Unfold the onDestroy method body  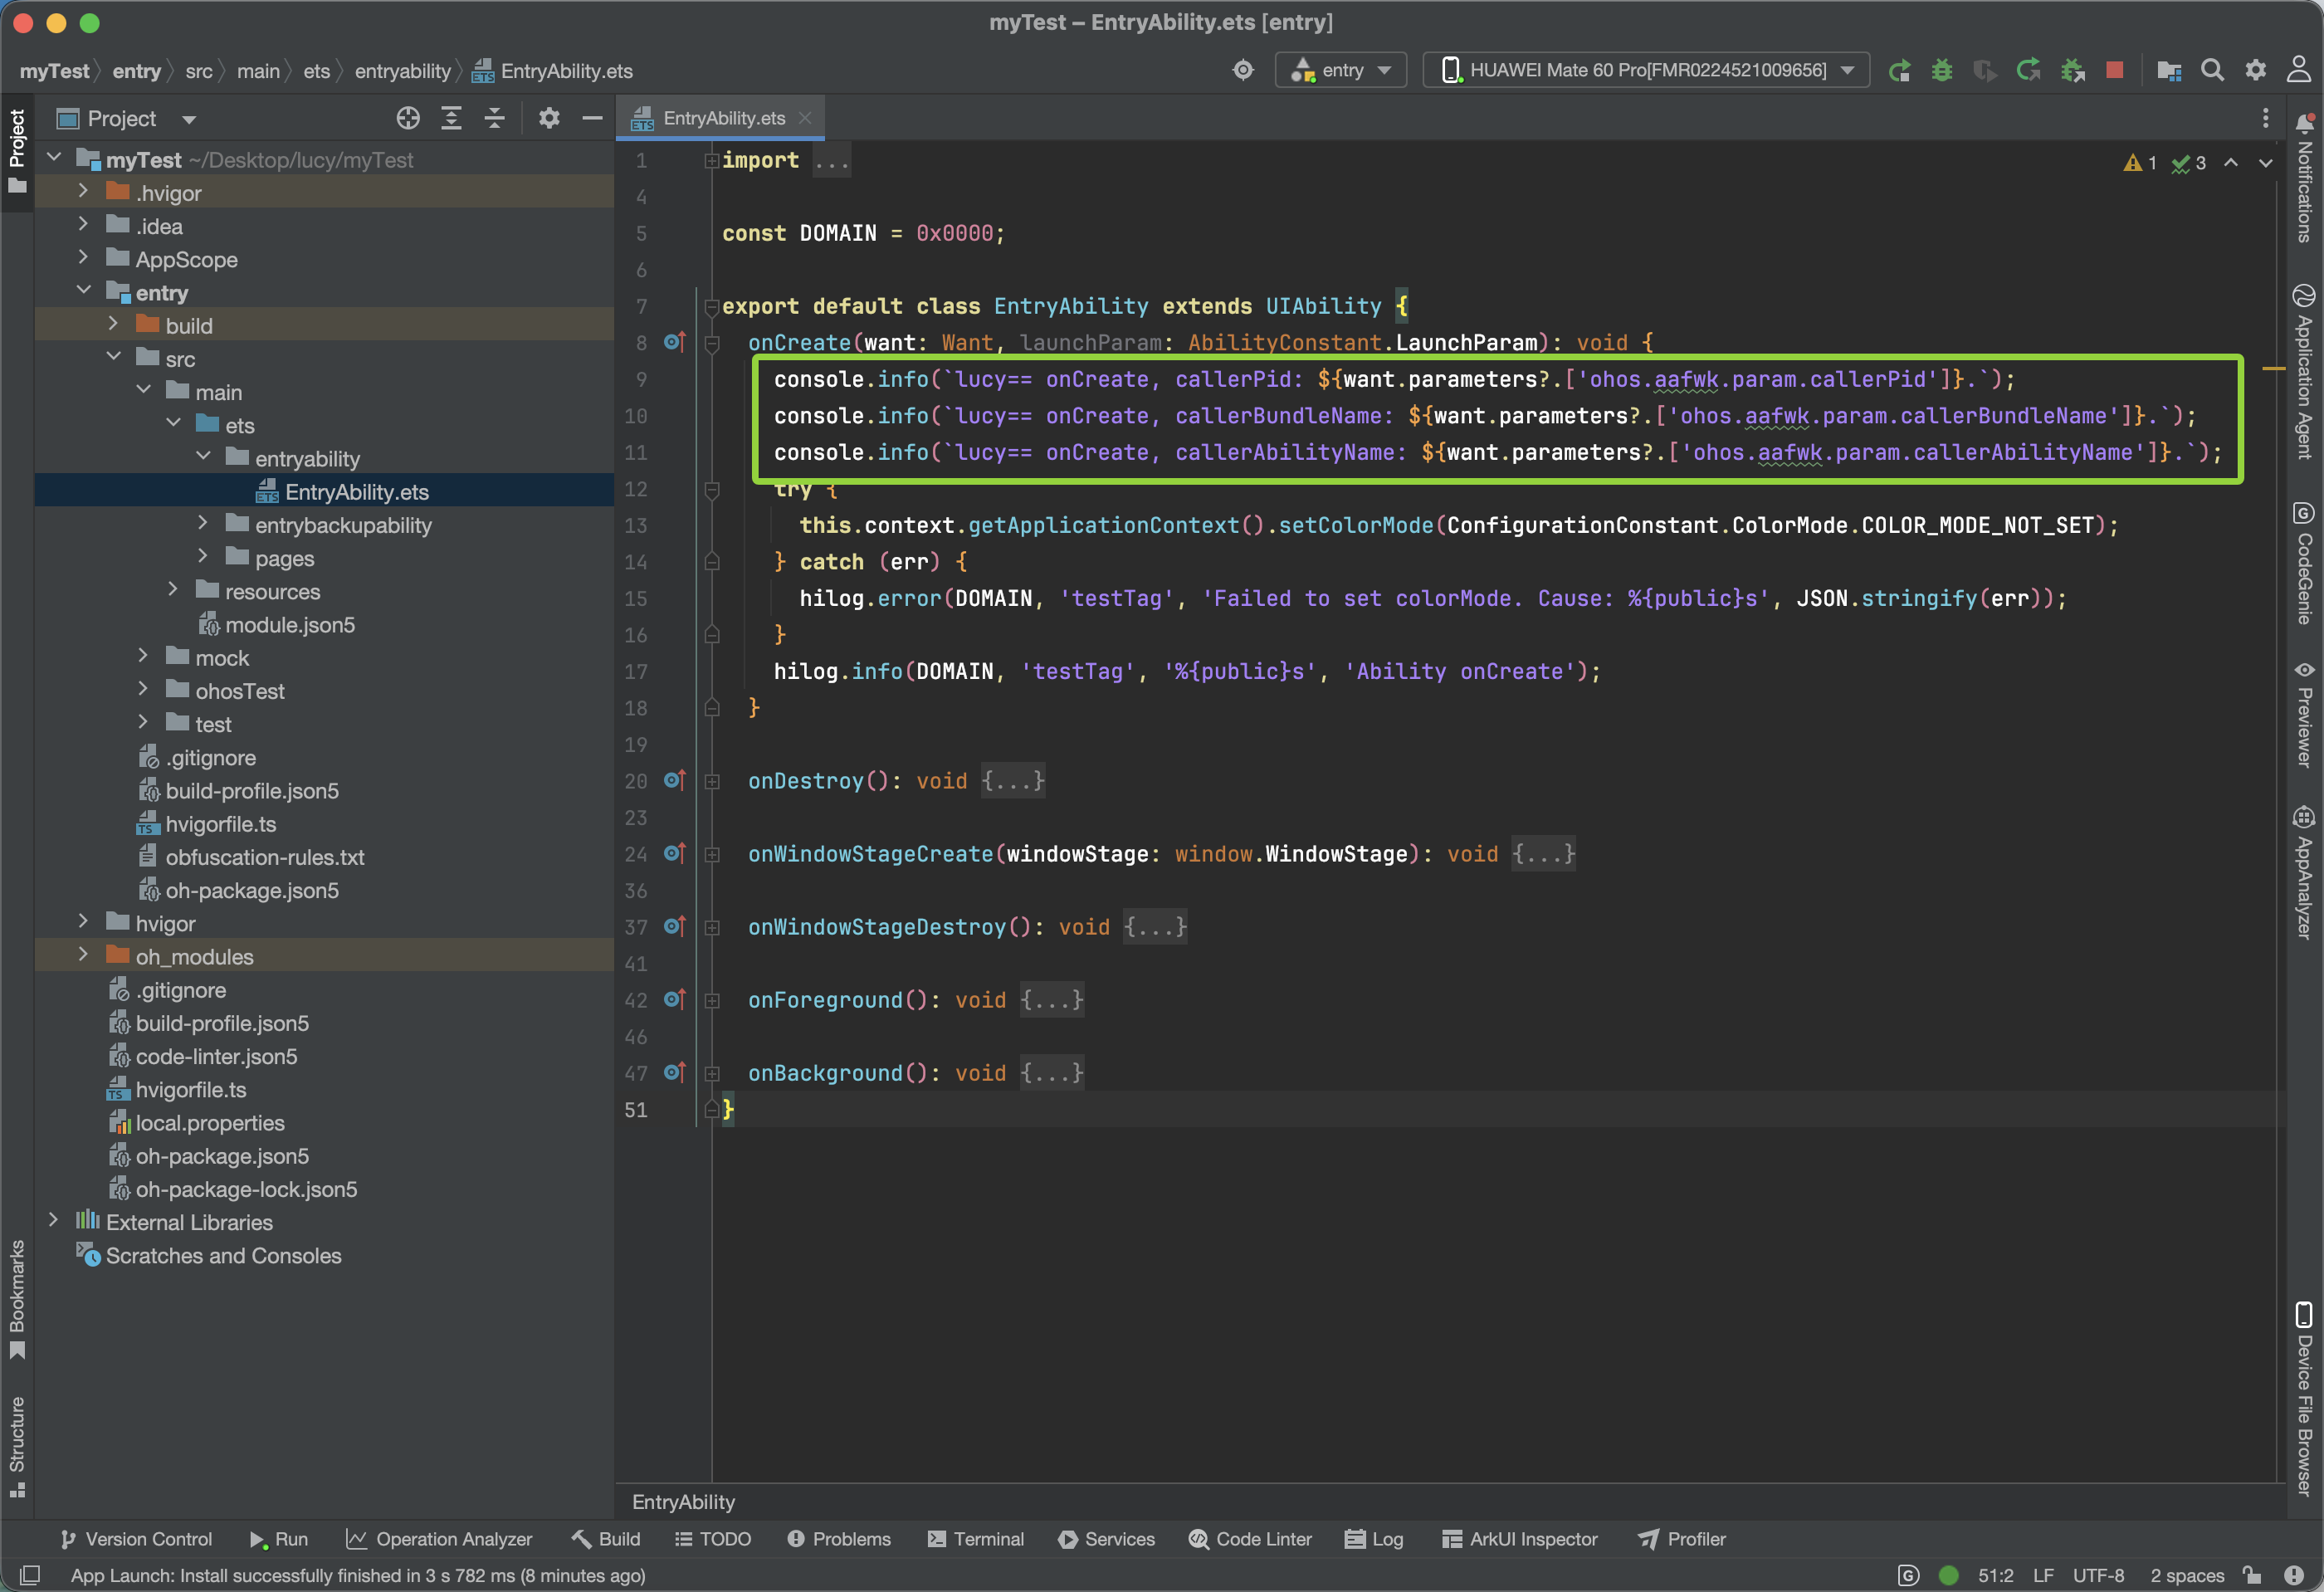(712, 781)
